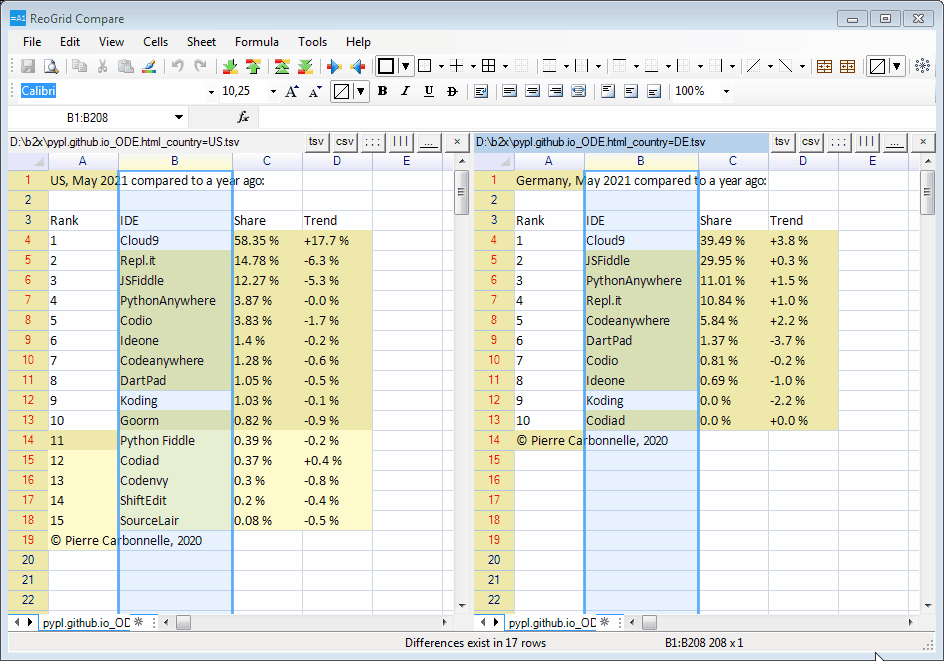
Task: Open fill color dropdown next to snowflake icon
Action: [x=896, y=66]
